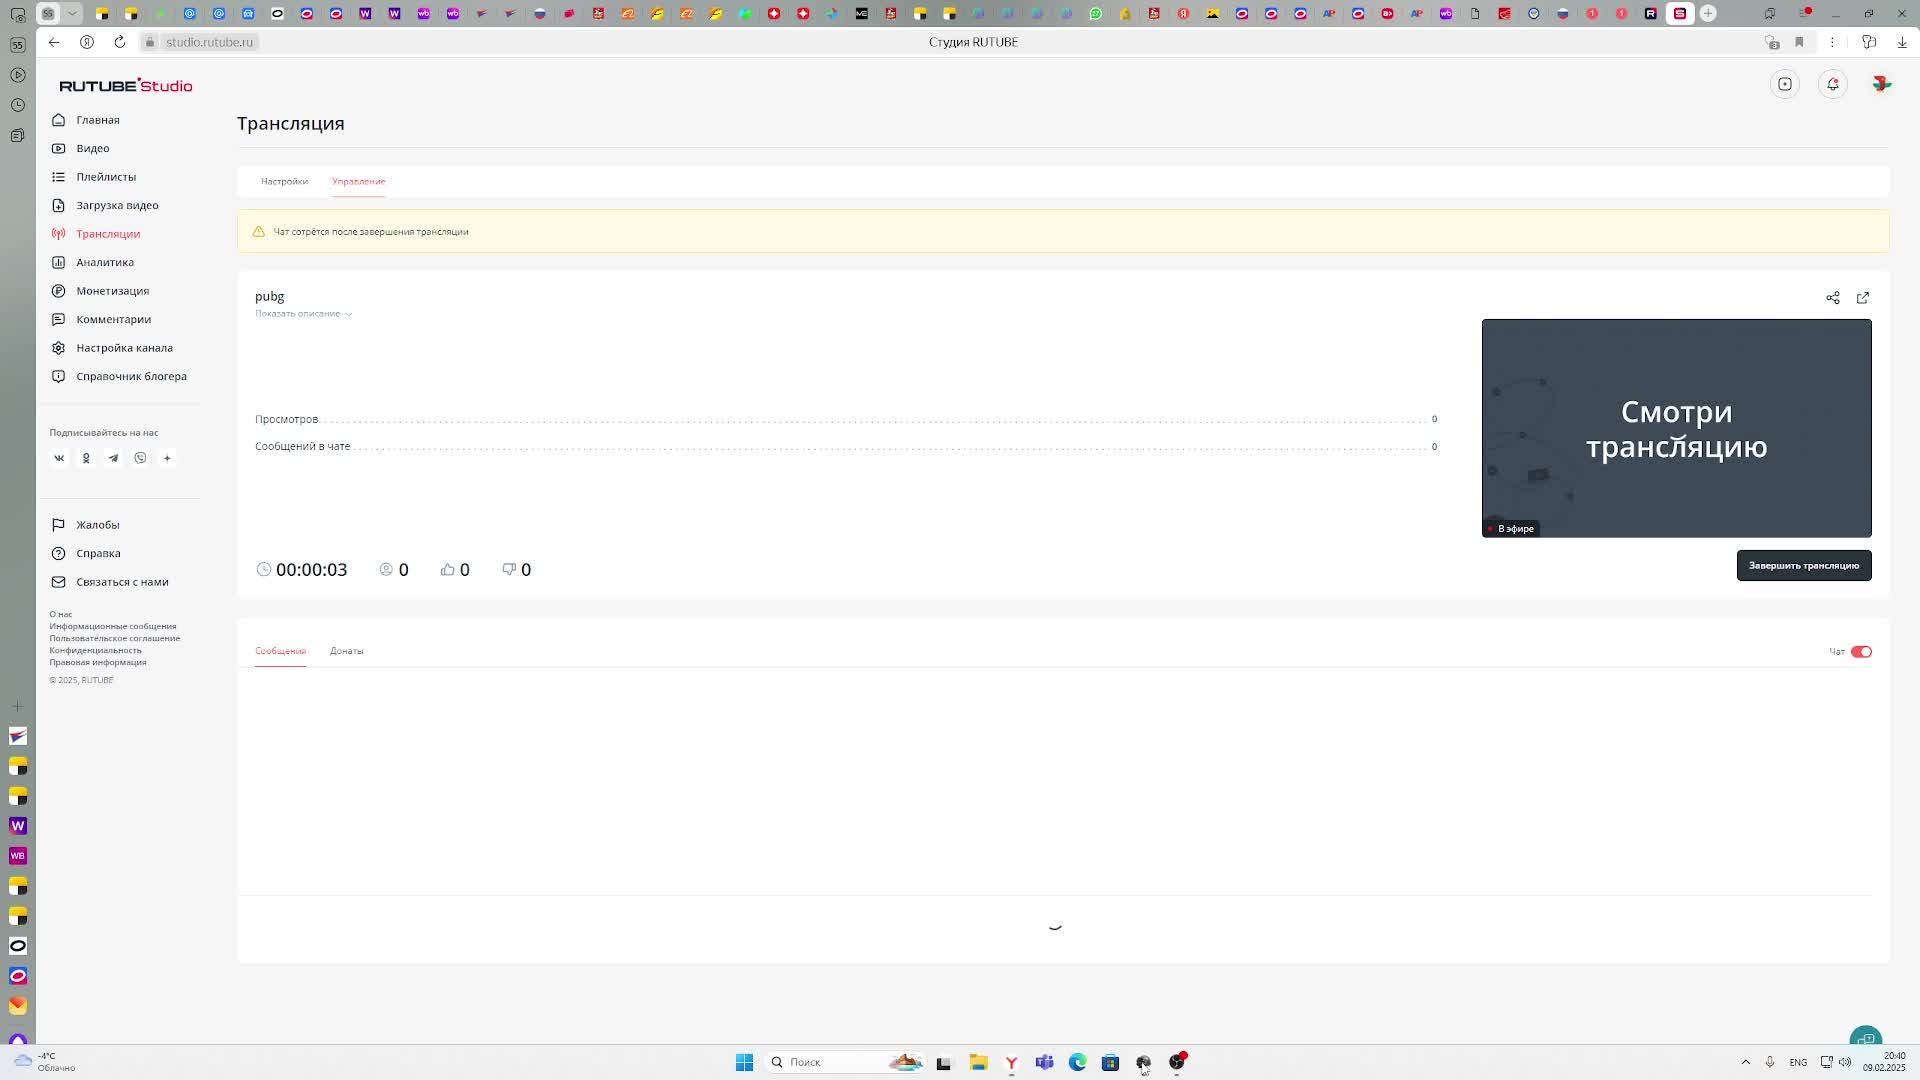Open Аналитика in the sidebar
Image resolution: width=1920 pixels, height=1080 pixels.
click(x=104, y=262)
